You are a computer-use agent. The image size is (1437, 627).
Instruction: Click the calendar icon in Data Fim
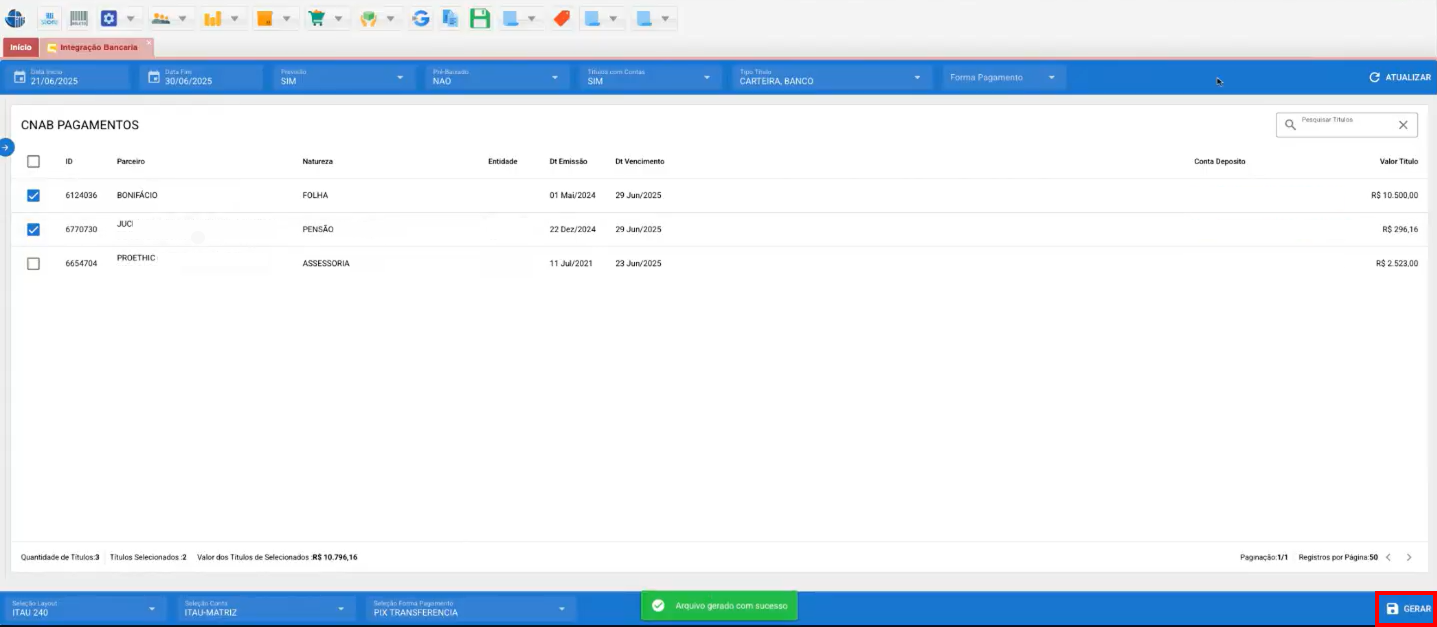tap(154, 77)
